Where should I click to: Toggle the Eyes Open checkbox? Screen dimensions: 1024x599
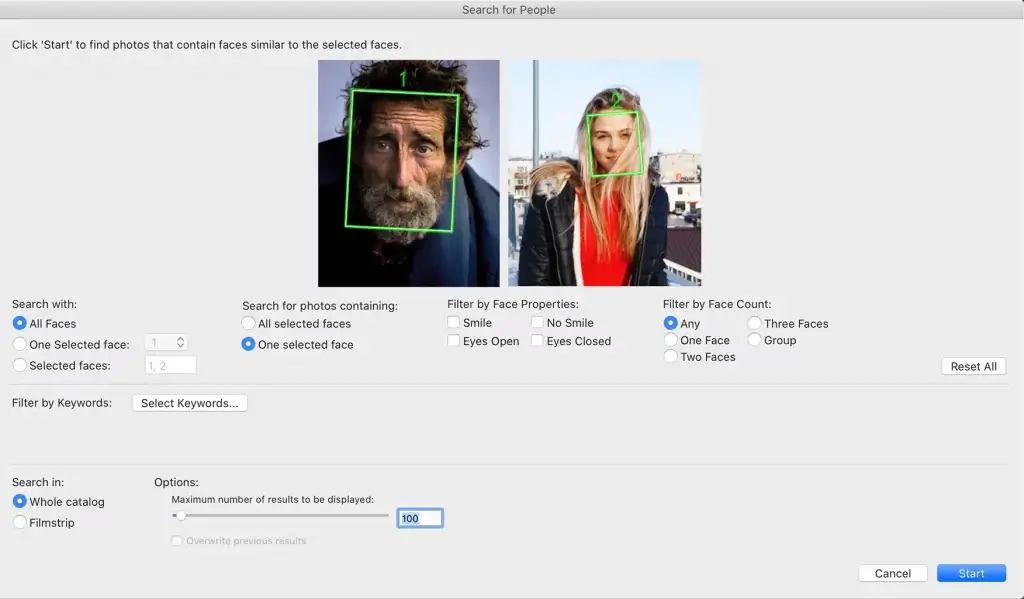pos(454,341)
